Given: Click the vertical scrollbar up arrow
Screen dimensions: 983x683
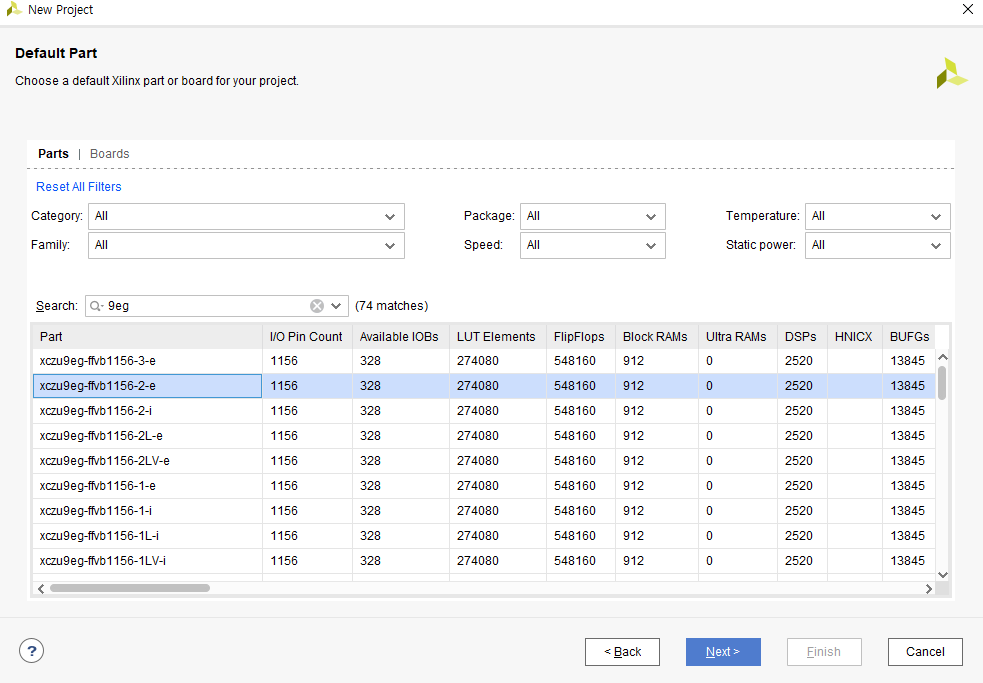Looking at the screenshot, I should coord(942,357).
